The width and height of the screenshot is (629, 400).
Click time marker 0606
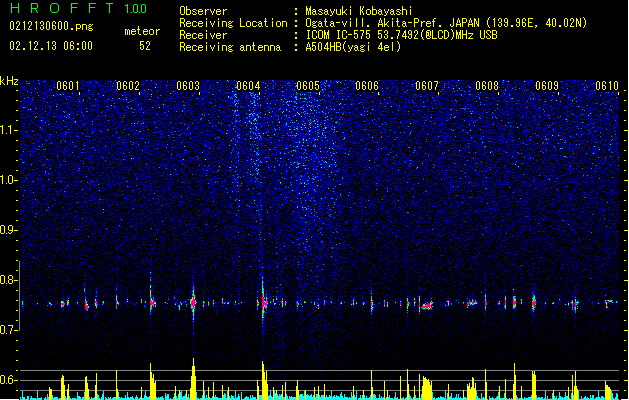(x=367, y=86)
